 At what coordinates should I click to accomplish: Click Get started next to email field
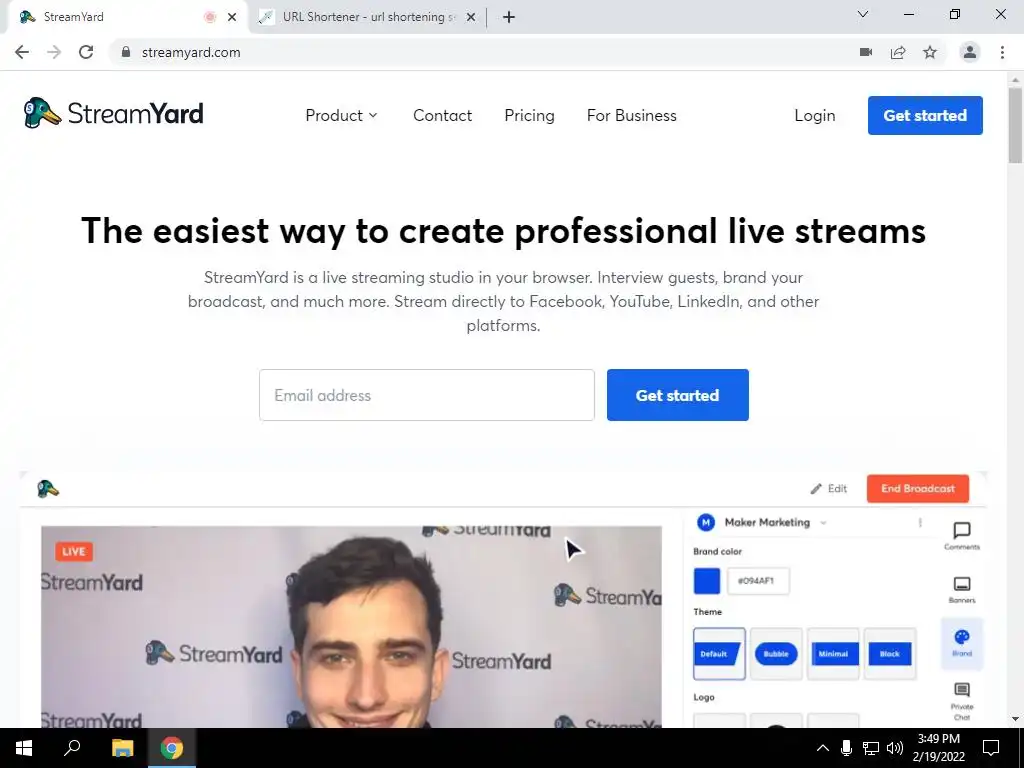pyautogui.click(x=677, y=395)
